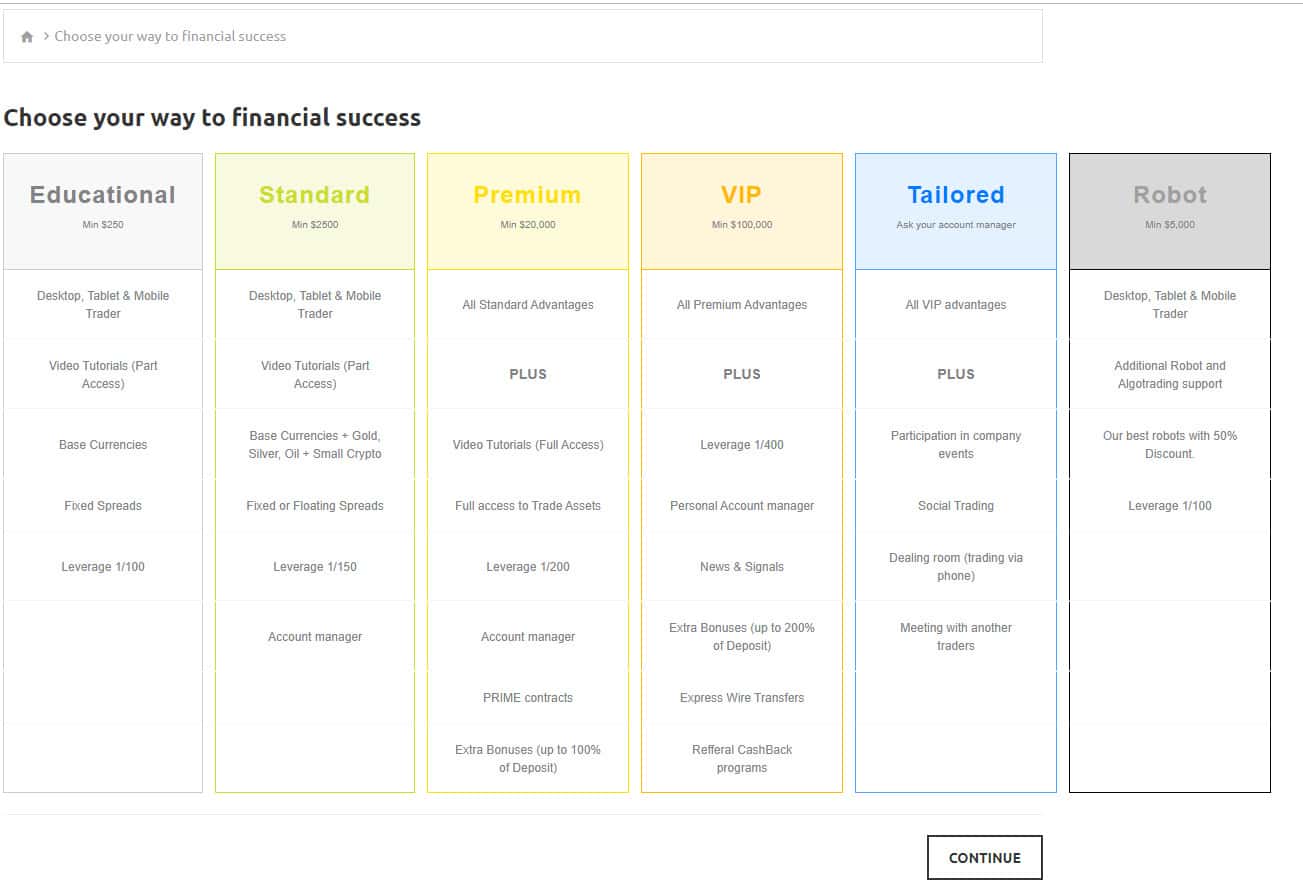Click the home icon in breadcrumb
The width and height of the screenshot is (1303, 885).
(27, 37)
